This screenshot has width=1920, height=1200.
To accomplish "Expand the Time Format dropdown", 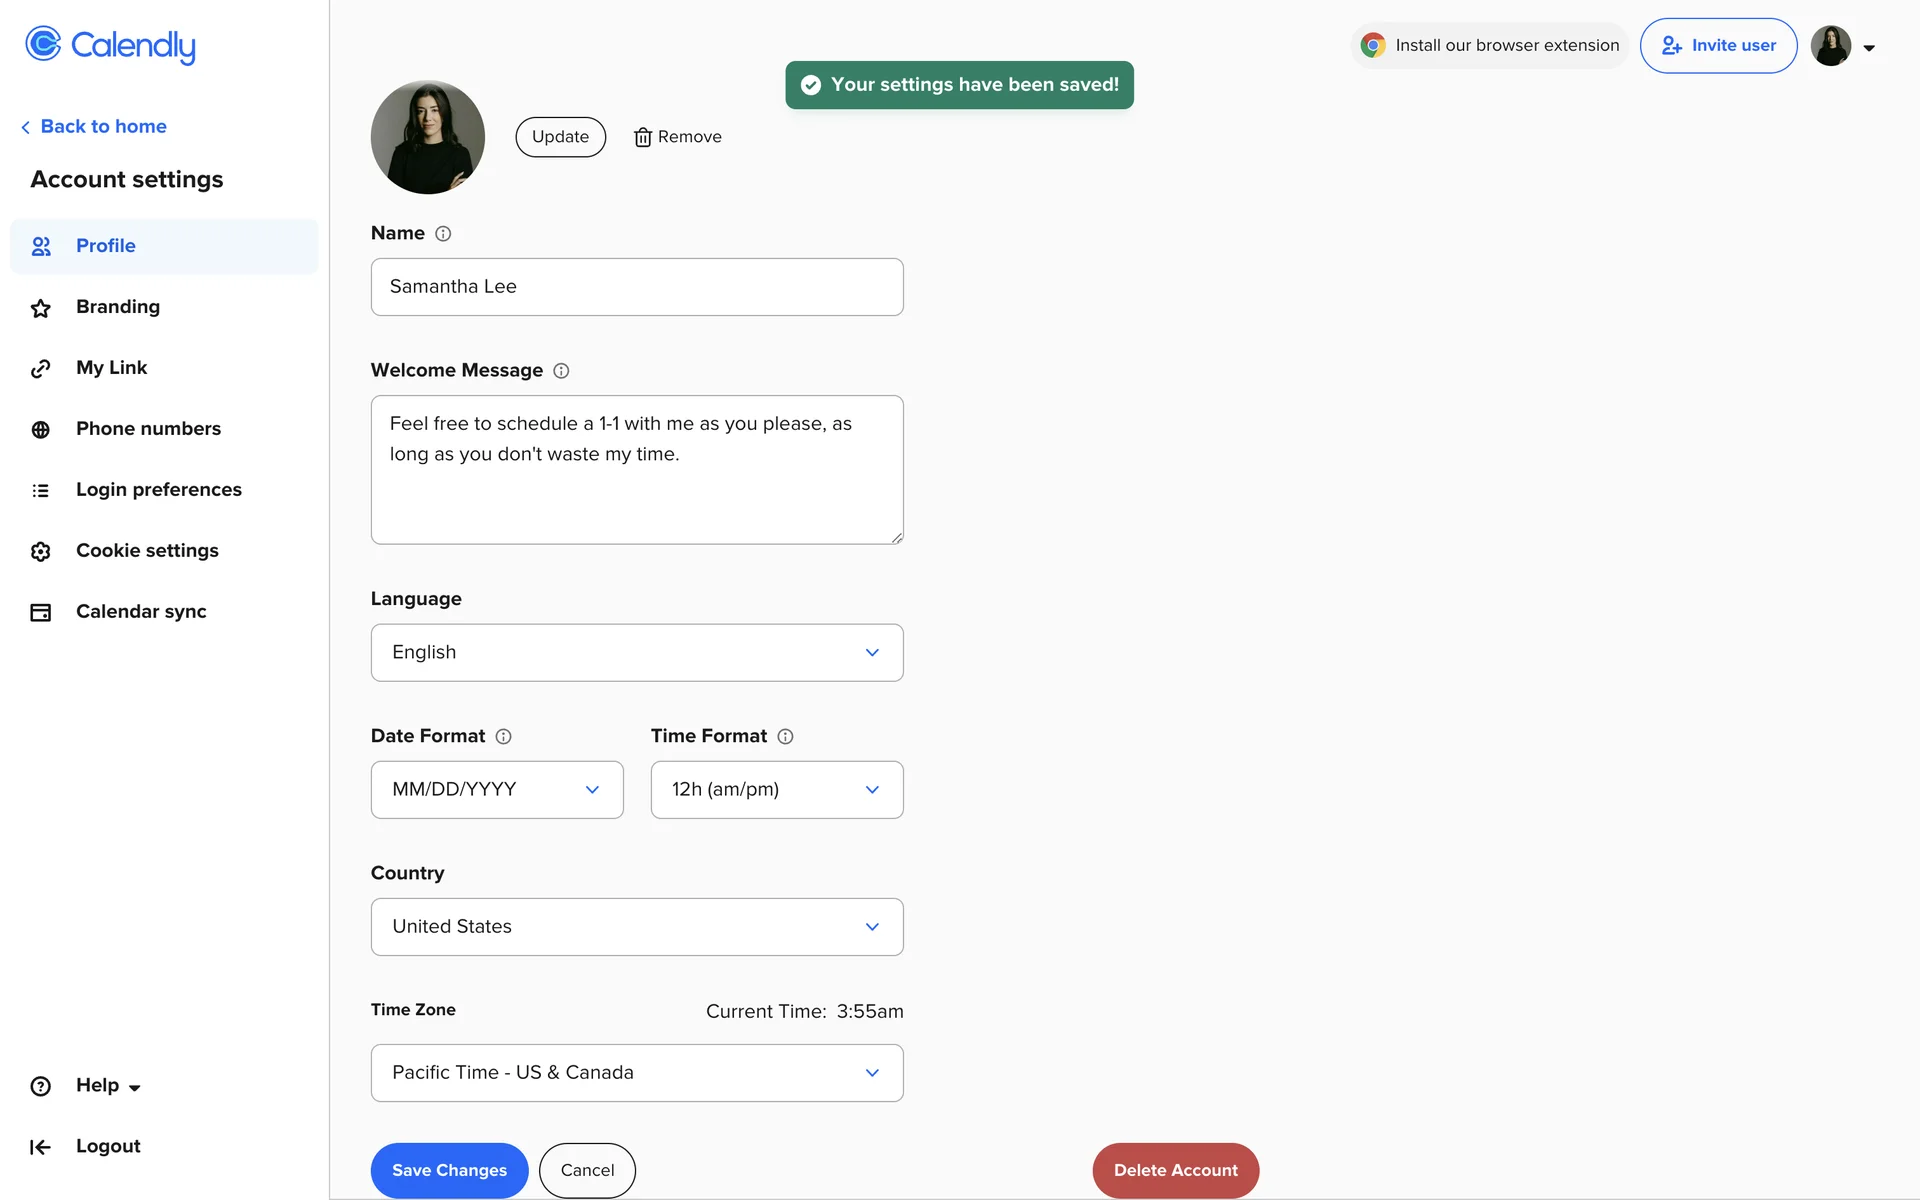I will coord(777,790).
